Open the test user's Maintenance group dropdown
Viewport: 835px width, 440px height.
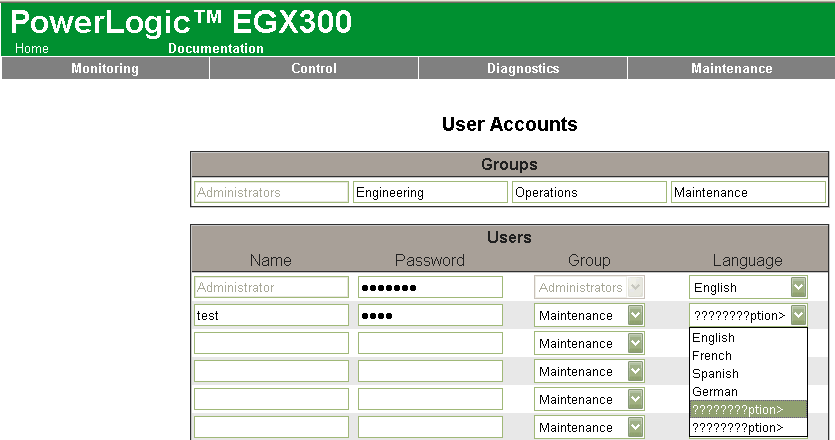click(590, 315)
